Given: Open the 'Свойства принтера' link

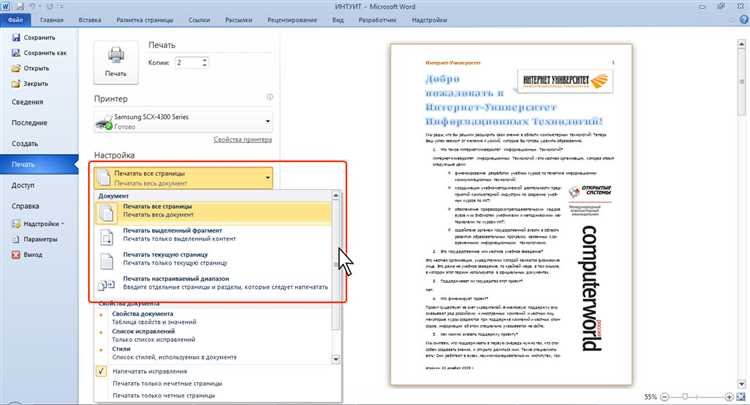Looking at the screenshot, I should (x=243, y=139).
